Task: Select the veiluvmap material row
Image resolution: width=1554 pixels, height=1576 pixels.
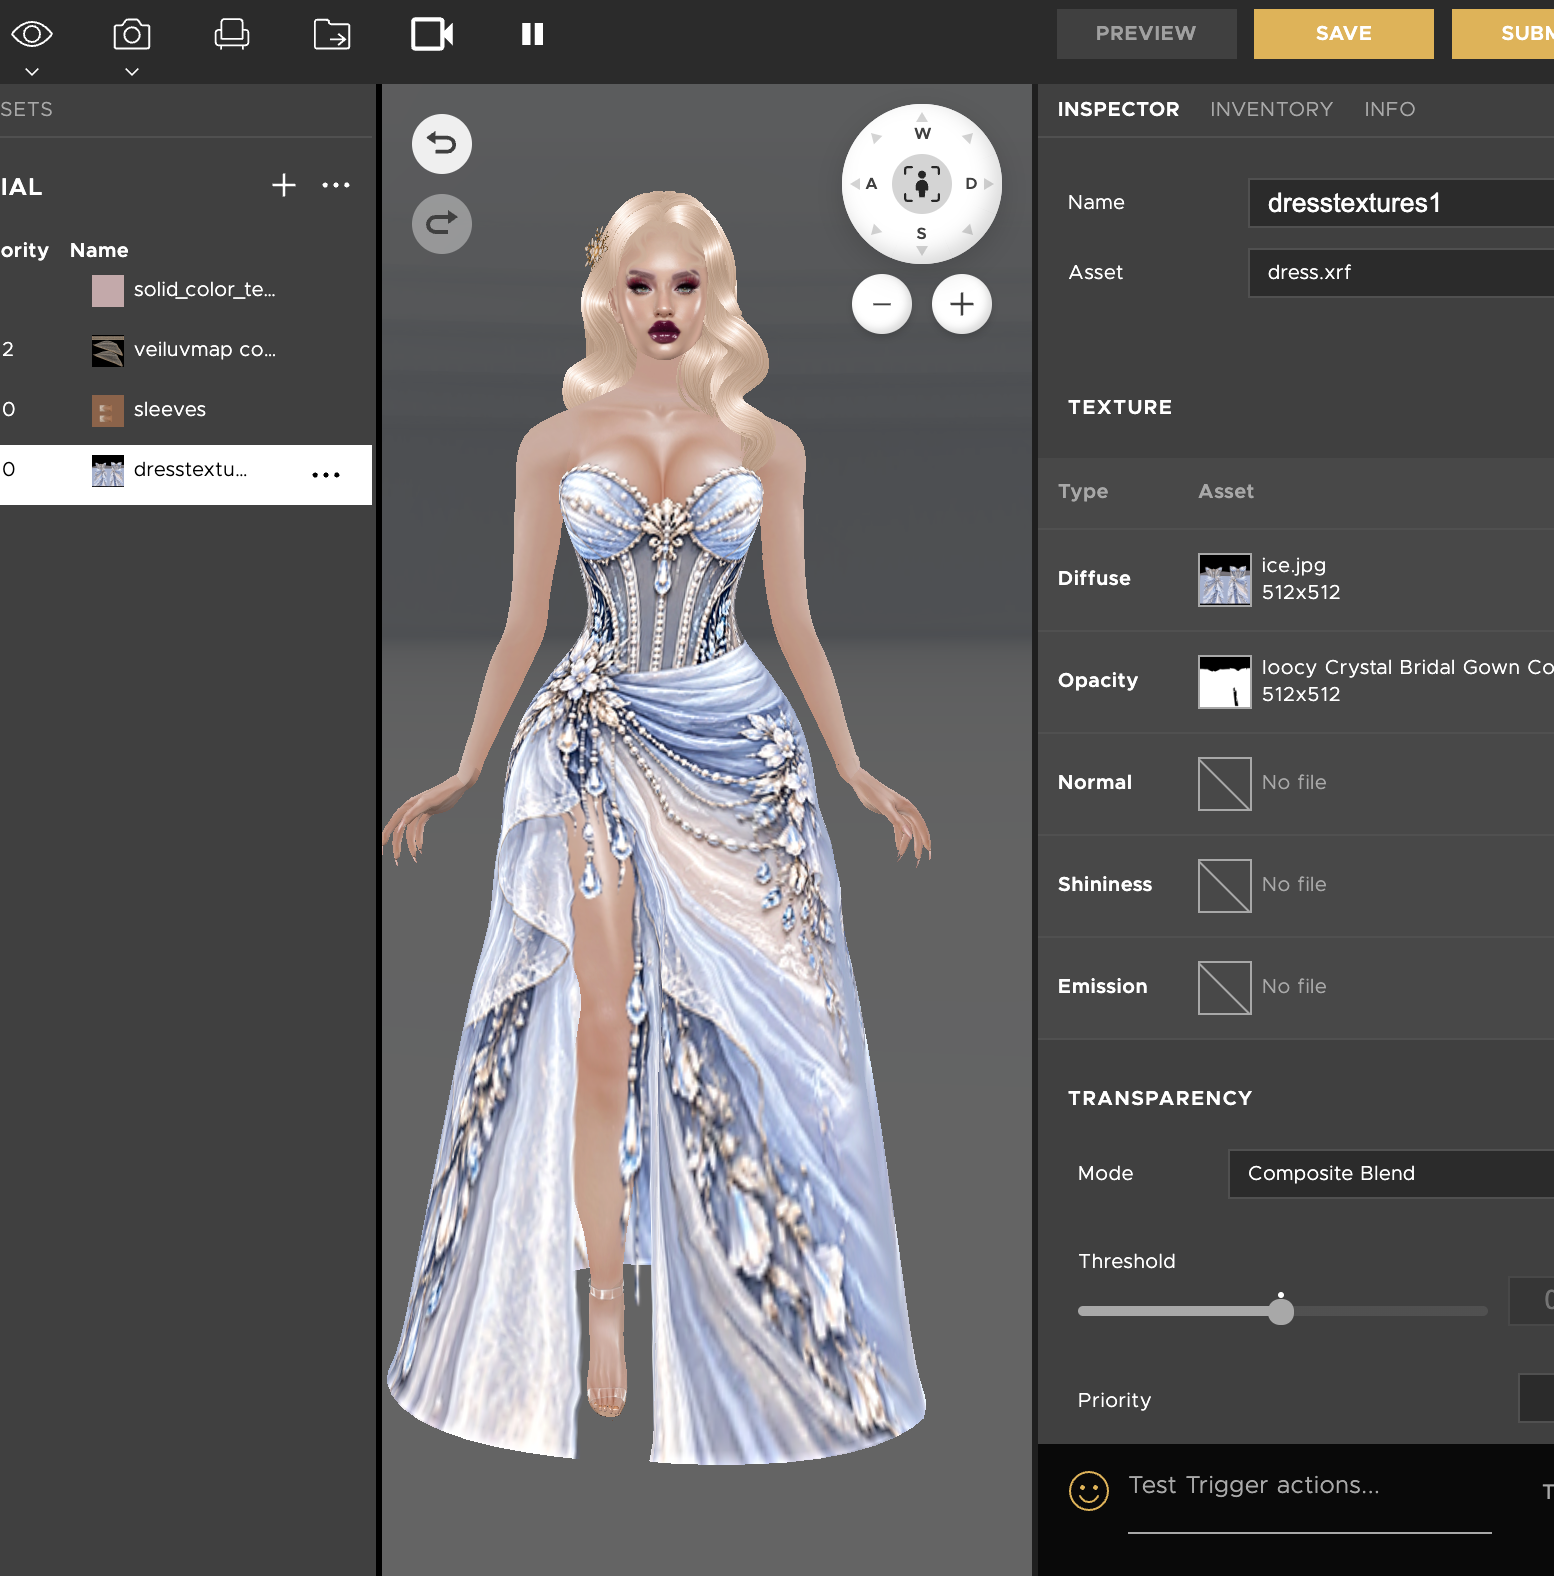Action: tap(186, 350)
